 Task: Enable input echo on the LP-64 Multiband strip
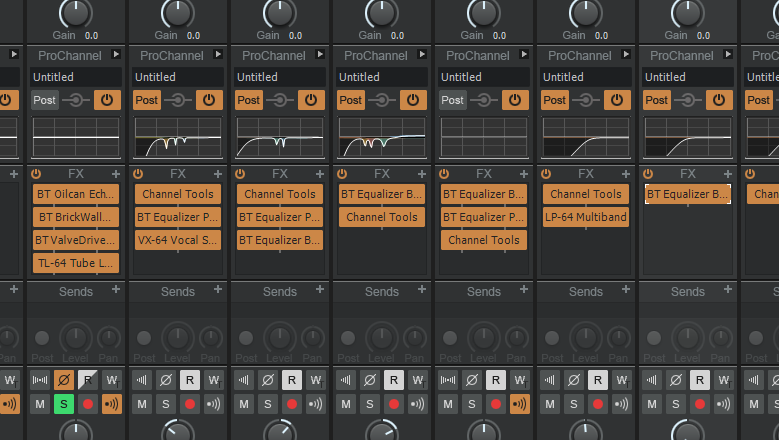click(x=621, y=404)
